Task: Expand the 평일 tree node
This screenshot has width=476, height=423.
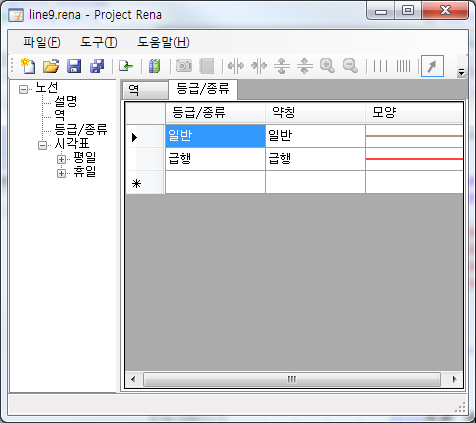Action: click(61, 159)
